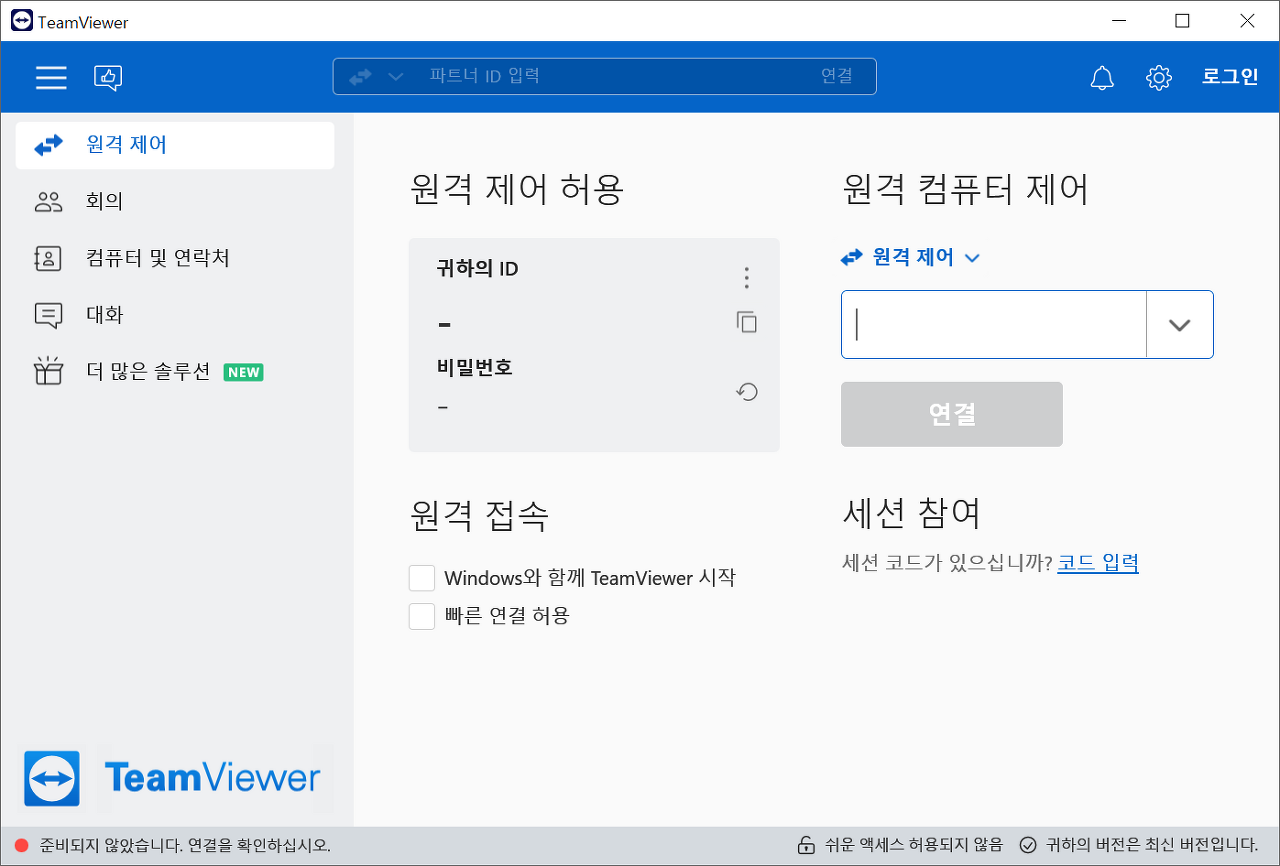
Task: Close the TeamViewer window
Action: (1247, 21)
